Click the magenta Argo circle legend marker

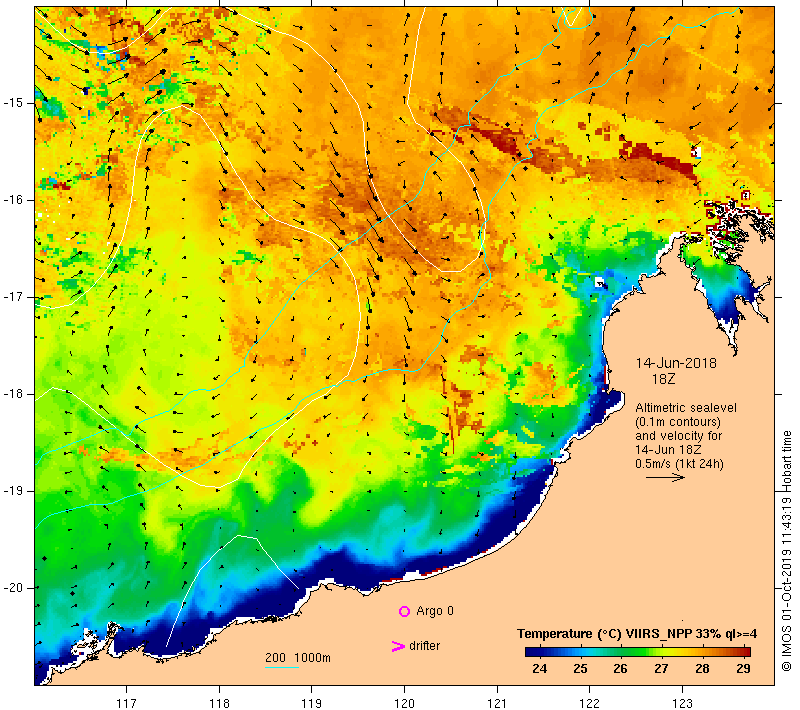(404, 611)
